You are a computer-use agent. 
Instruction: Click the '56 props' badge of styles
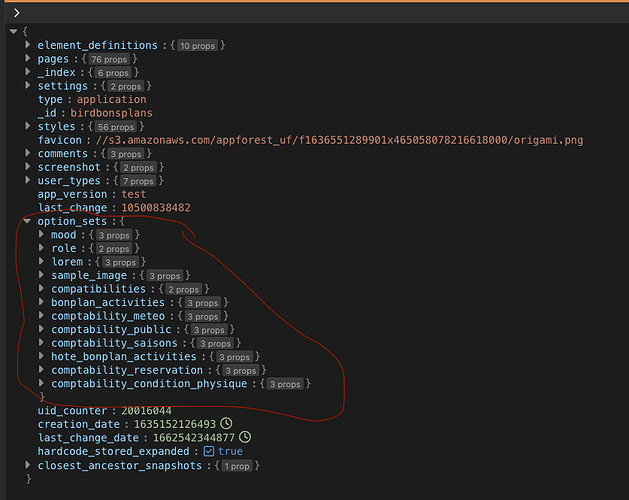point(116,127)
